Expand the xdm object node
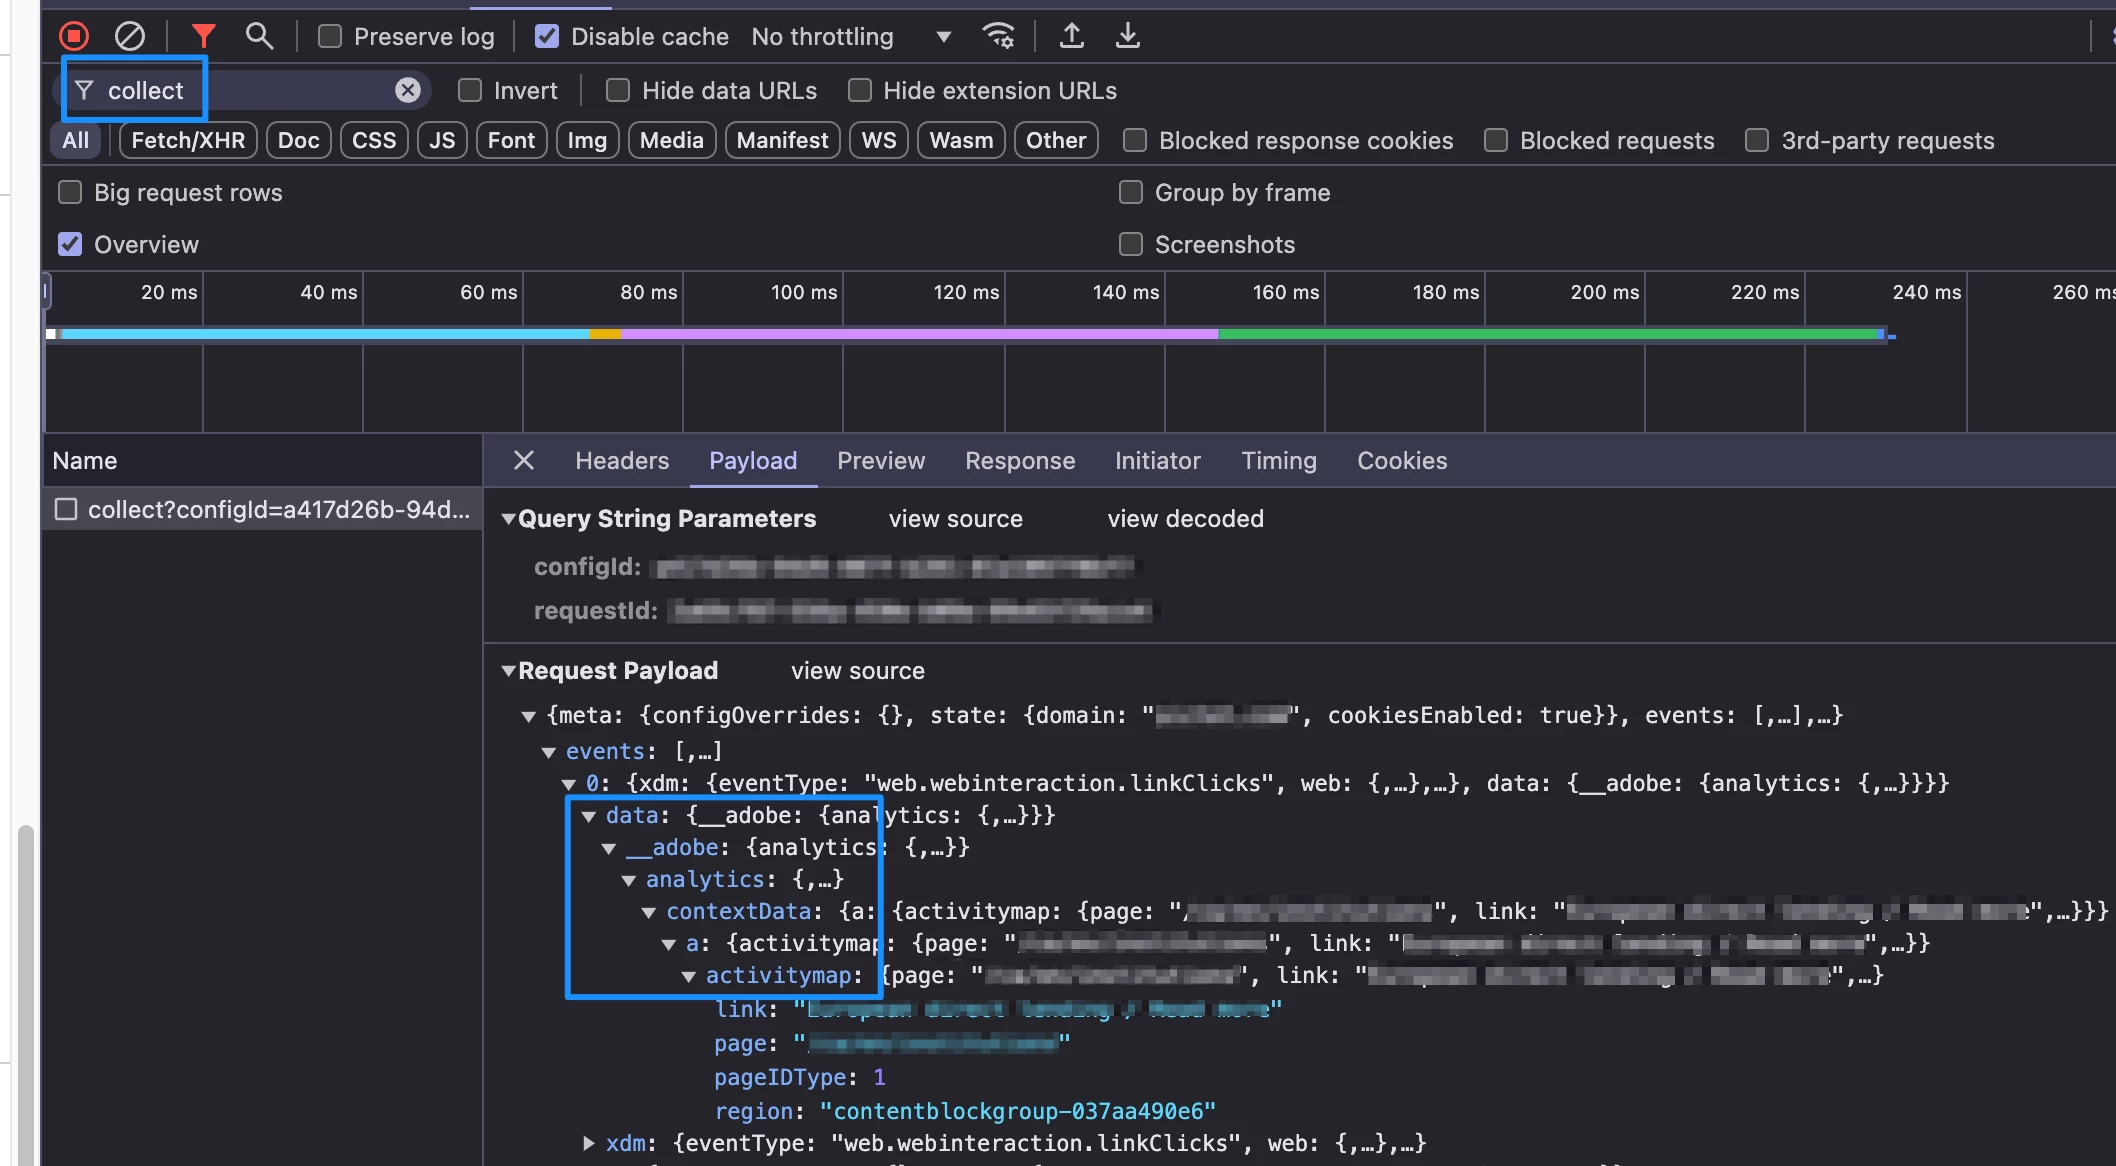Viewport: 2116px width, 1166px height. (589, 1142)
